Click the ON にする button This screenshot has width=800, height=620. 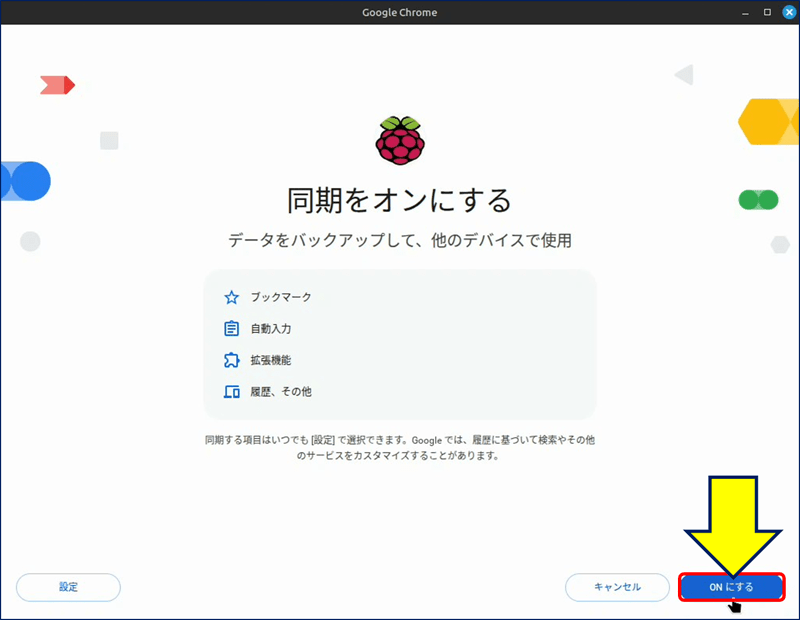[731, 587]
